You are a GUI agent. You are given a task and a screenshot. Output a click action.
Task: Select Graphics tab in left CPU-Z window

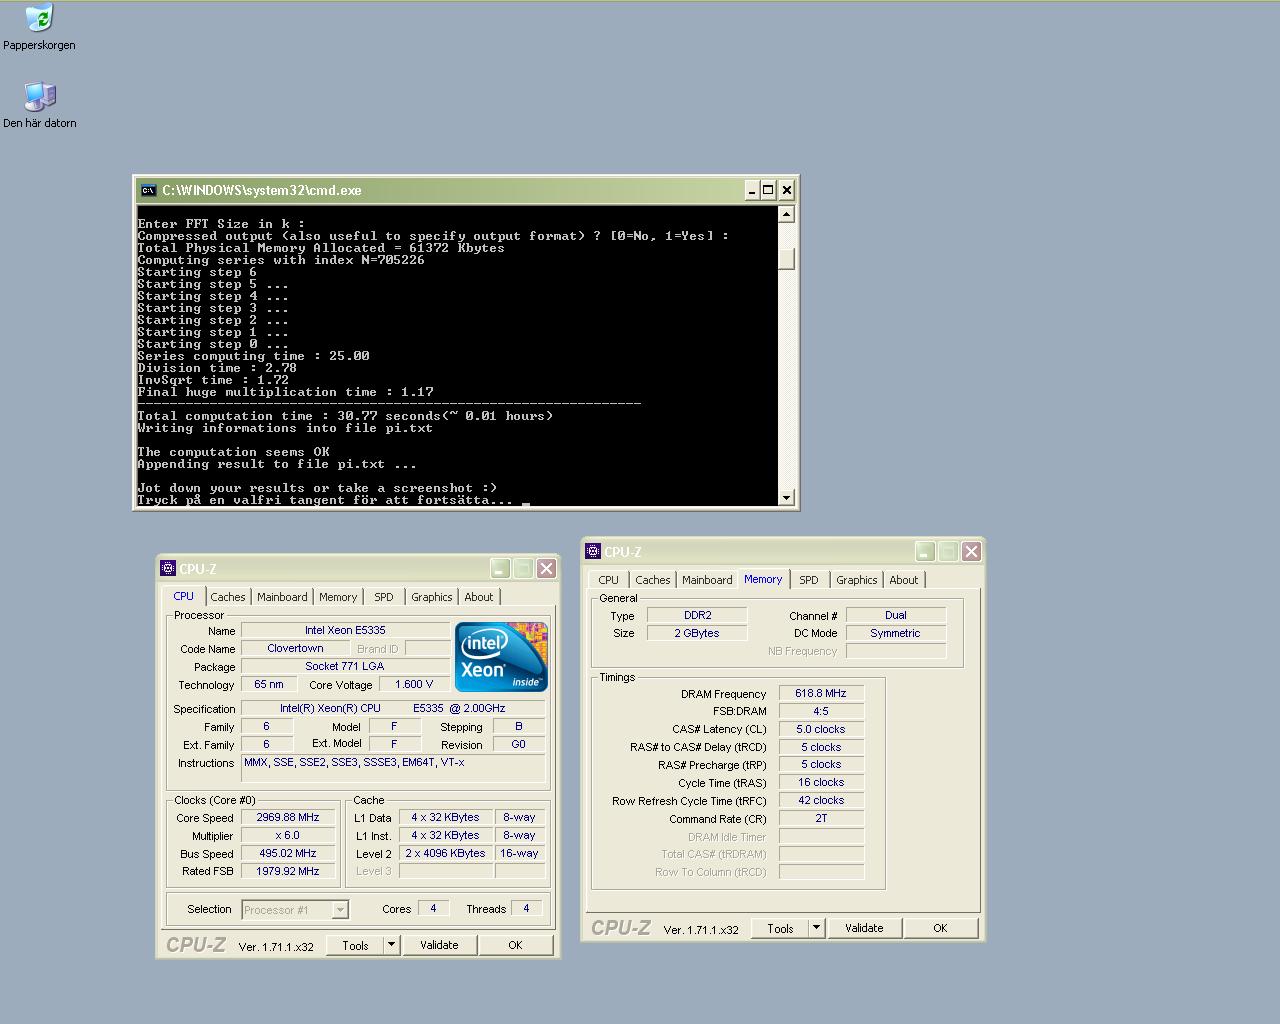coord(432,597)
